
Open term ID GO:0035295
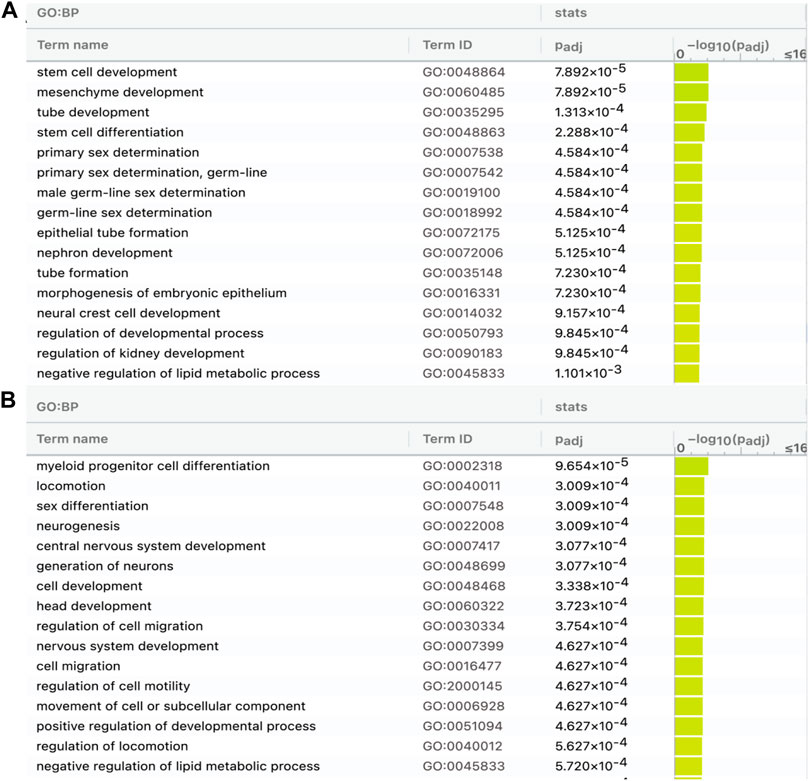point(463,112)
